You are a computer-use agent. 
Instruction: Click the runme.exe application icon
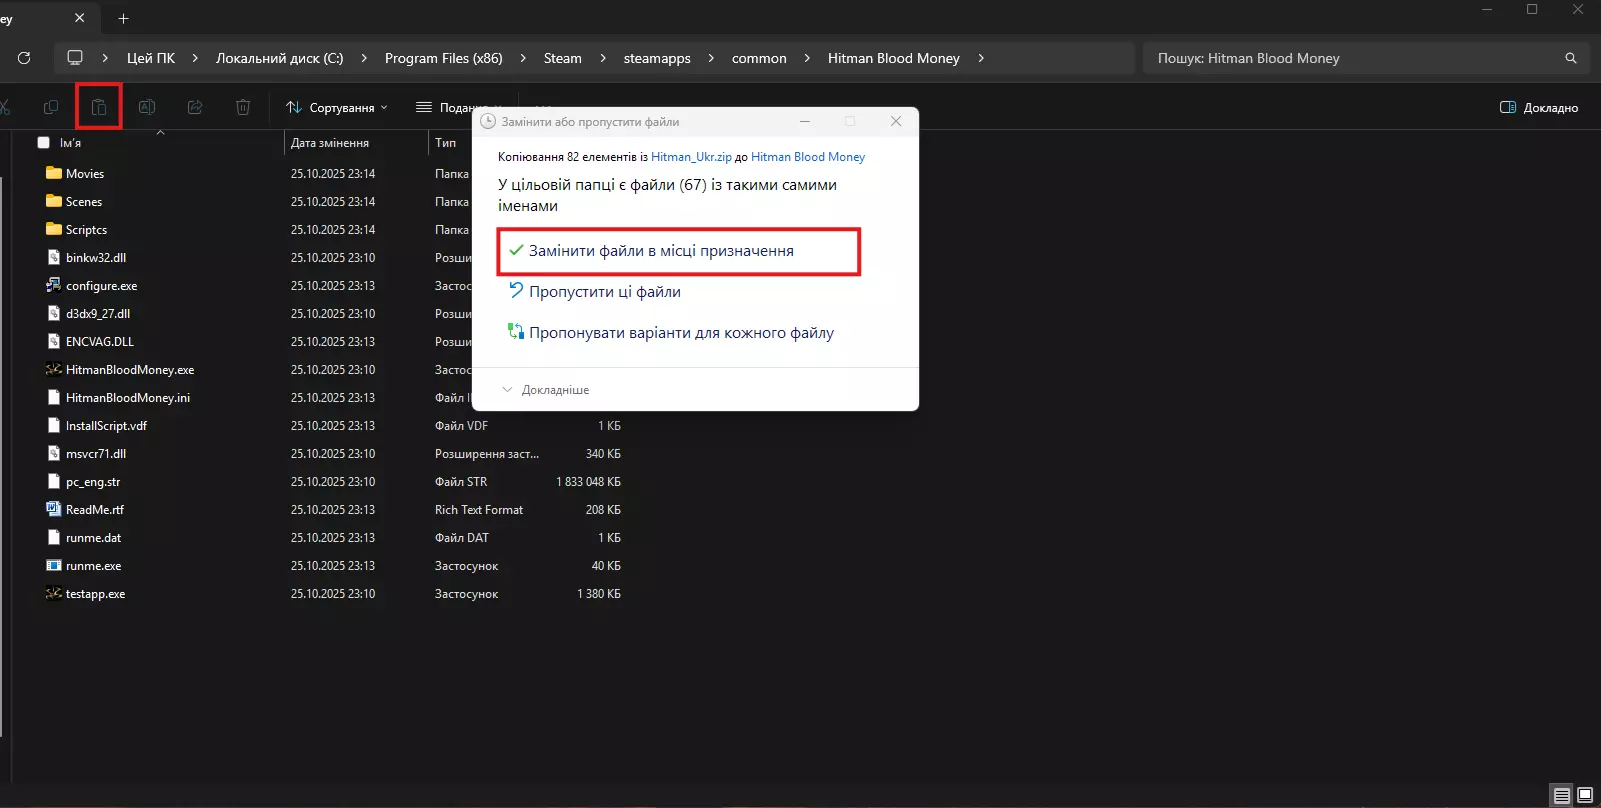(x=54, y=565)
